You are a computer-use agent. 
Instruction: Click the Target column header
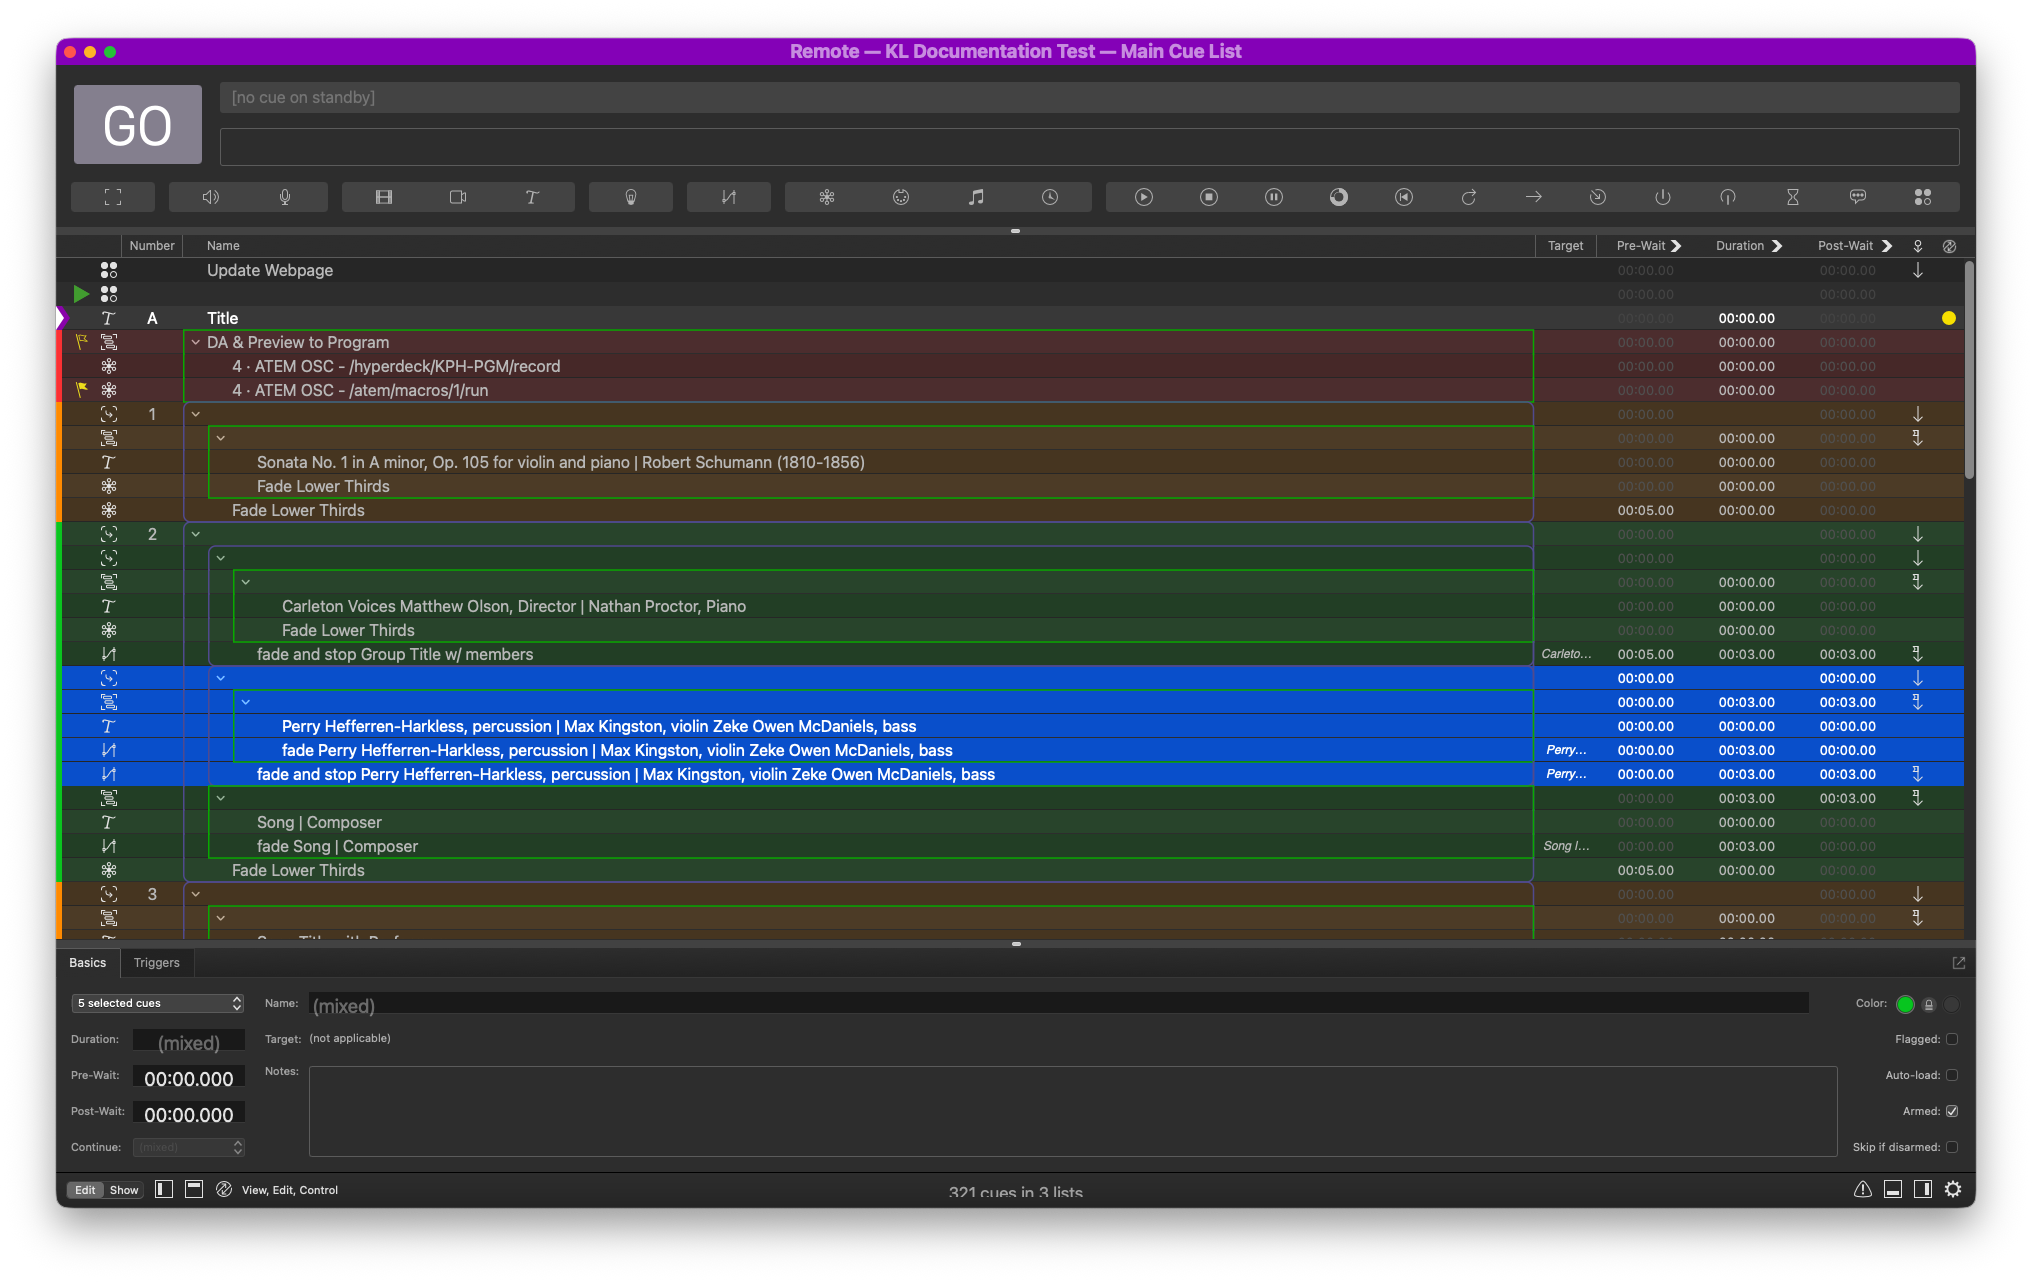1565,246
